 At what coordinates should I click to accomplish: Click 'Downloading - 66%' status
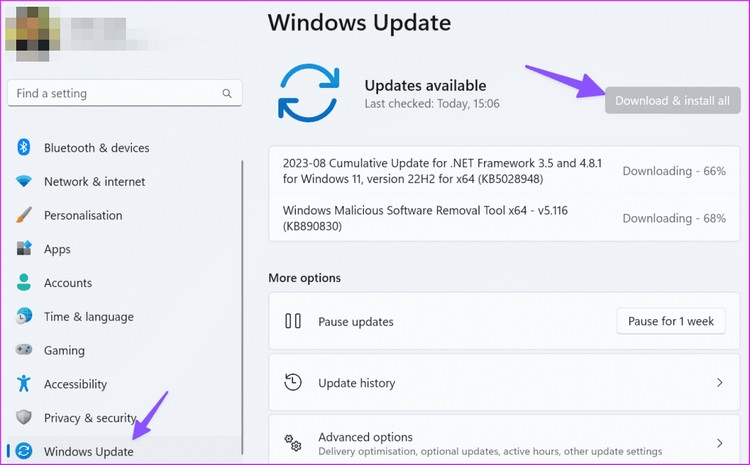click(x=674, y=171)
